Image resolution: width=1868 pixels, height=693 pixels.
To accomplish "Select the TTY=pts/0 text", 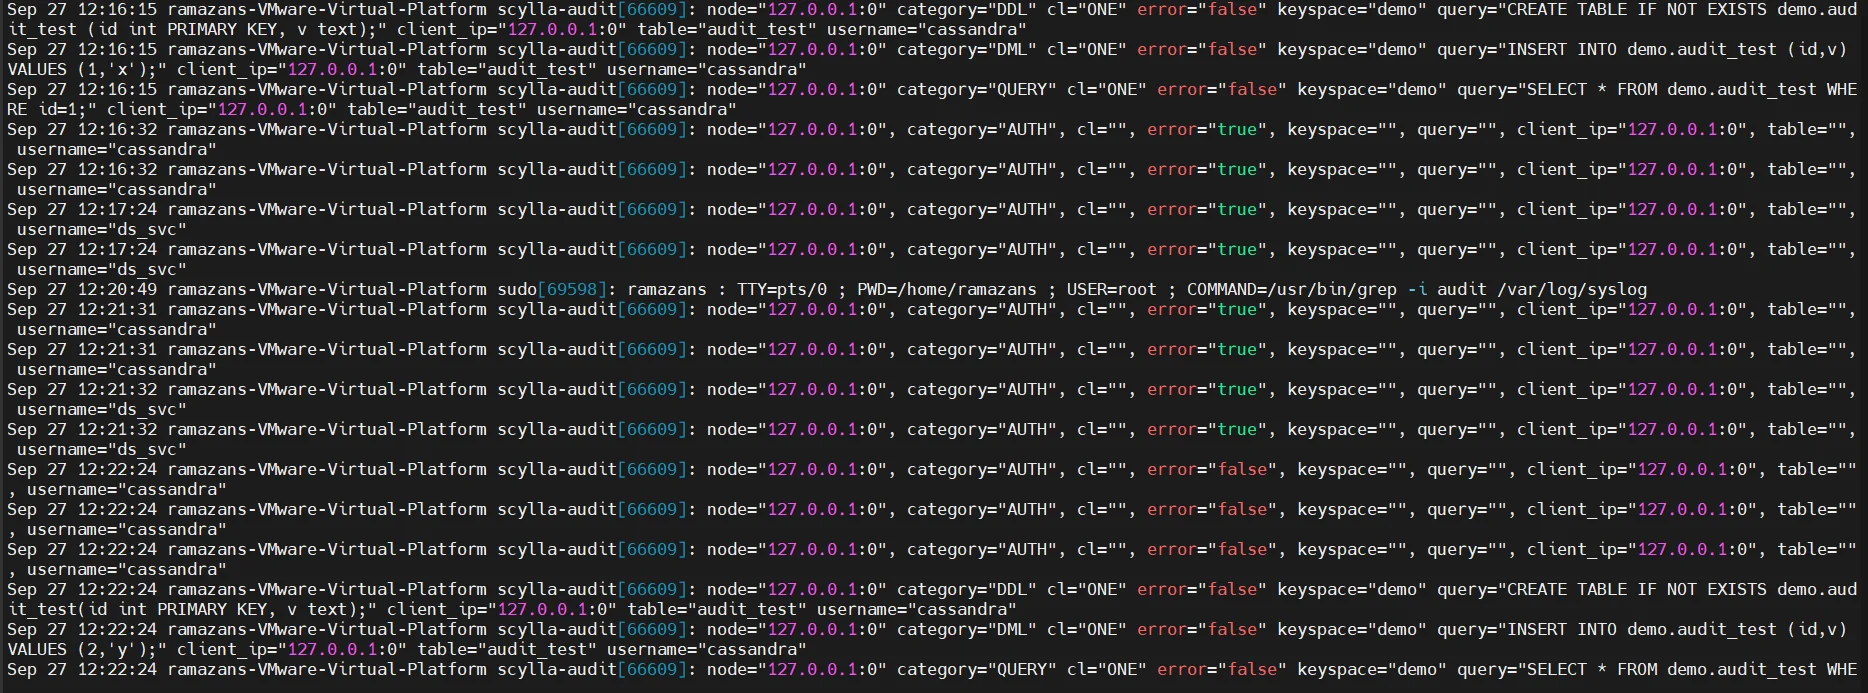I will coord(782,289).
